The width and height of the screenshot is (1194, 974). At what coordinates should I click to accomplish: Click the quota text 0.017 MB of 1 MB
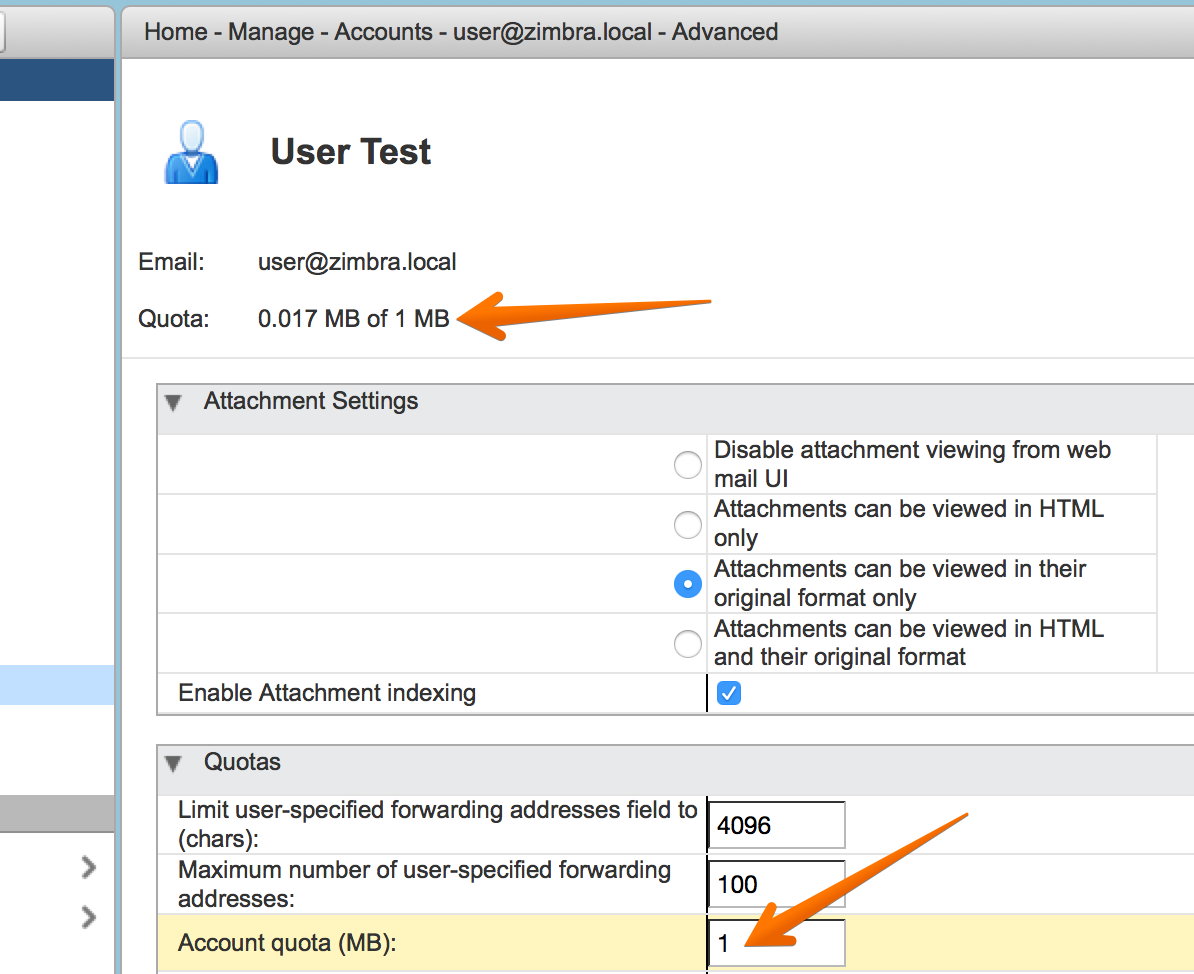coord(353,318)
